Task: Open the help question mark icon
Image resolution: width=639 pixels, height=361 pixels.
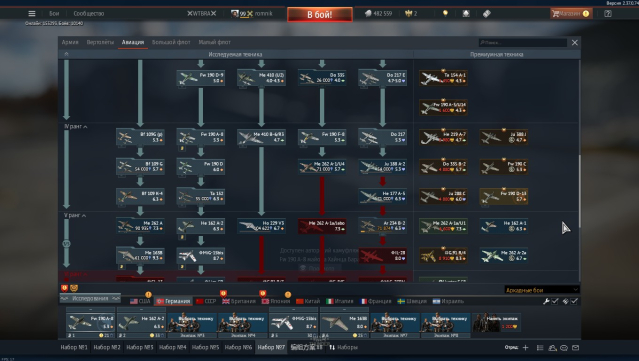Action: (608, 13)
